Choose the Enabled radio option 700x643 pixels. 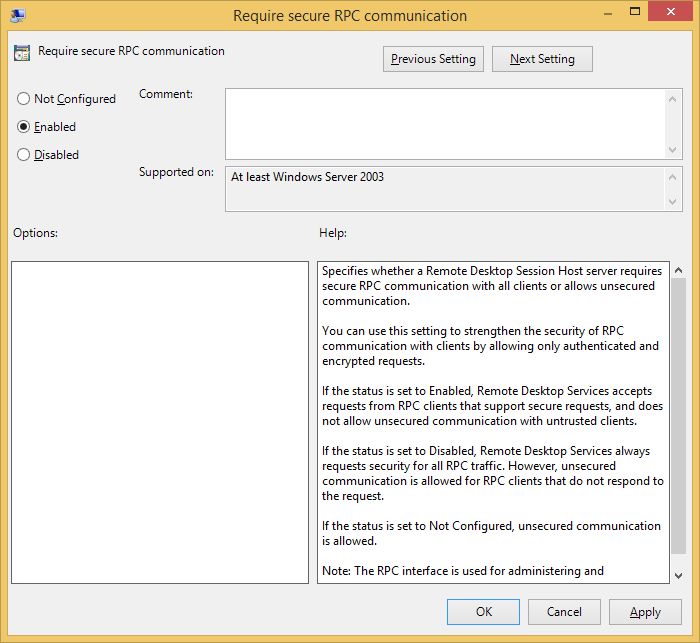24,127
